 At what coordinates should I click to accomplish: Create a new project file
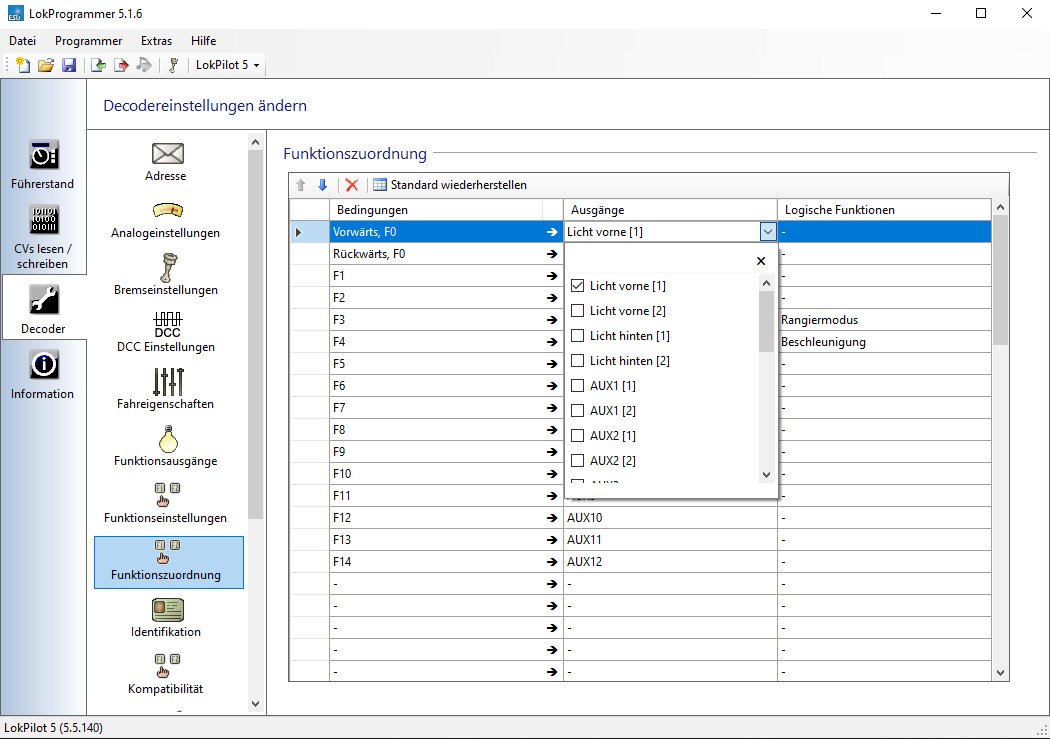point(23,65)
